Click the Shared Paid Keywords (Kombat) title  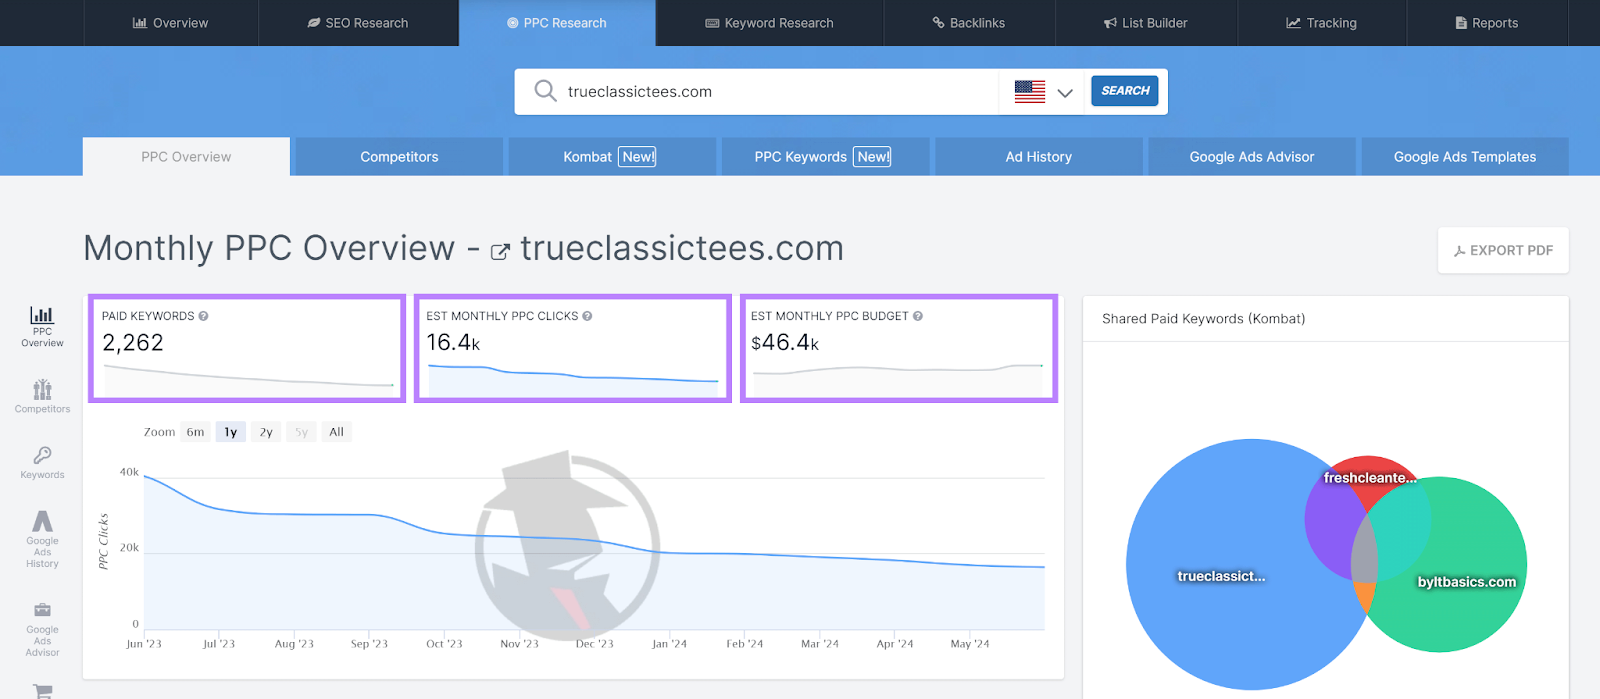[x=1203, y=319]
